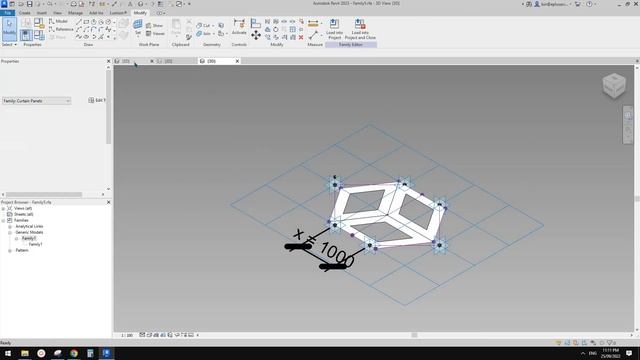Click Load into Project and Close
Viewport: 640px width, 360px height.
(360, 29)
